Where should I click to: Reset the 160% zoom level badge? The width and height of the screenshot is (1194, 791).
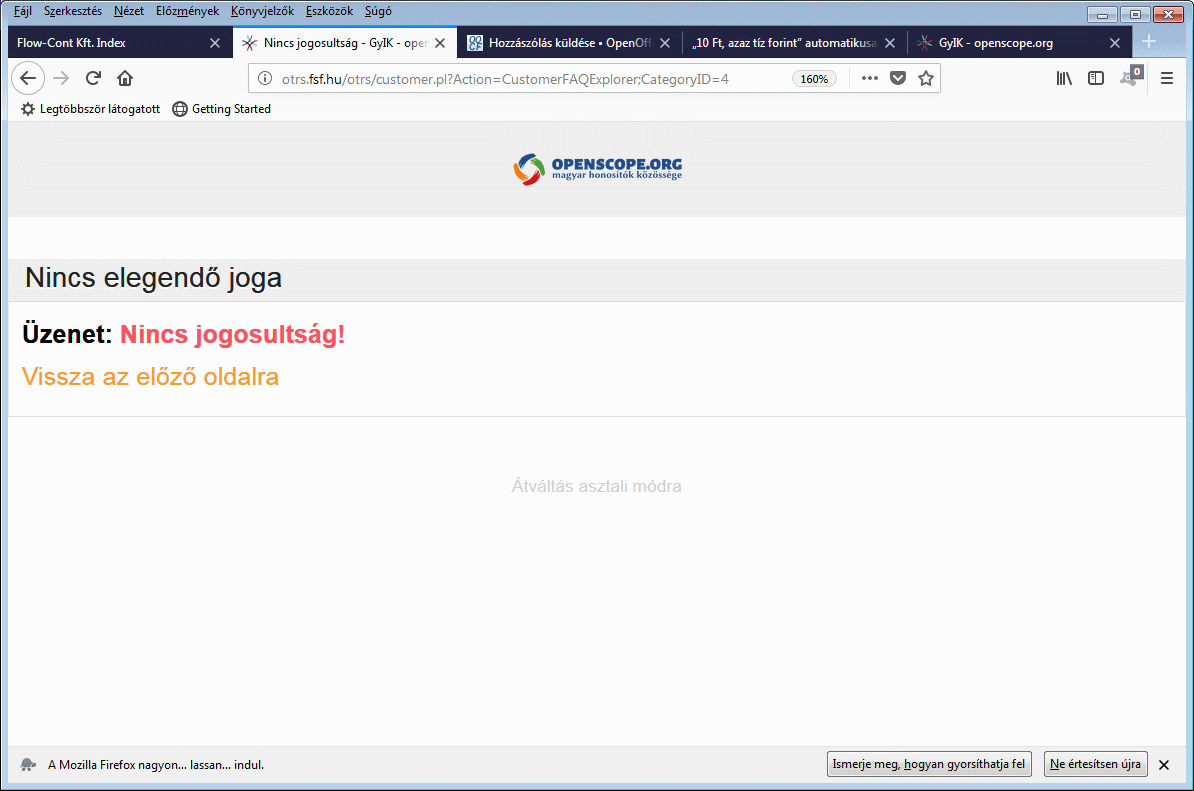[x=815, y=79]
